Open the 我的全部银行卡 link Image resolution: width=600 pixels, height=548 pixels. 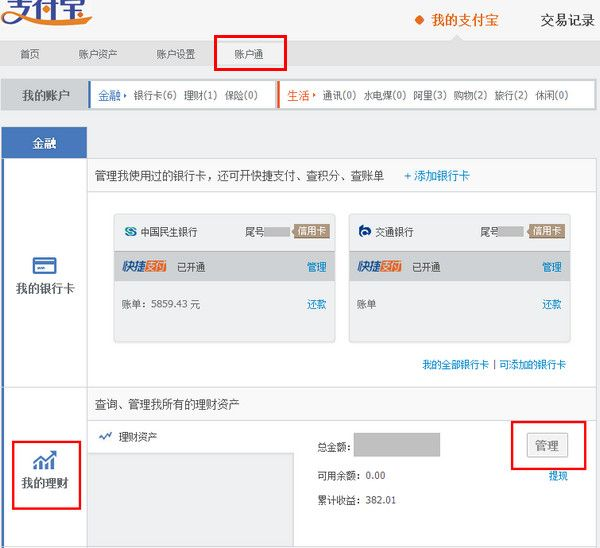tap(455, 365)
